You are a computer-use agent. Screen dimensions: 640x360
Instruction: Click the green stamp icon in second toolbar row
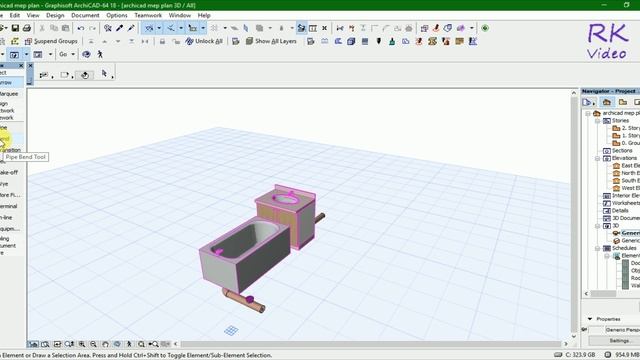[392, 41]
